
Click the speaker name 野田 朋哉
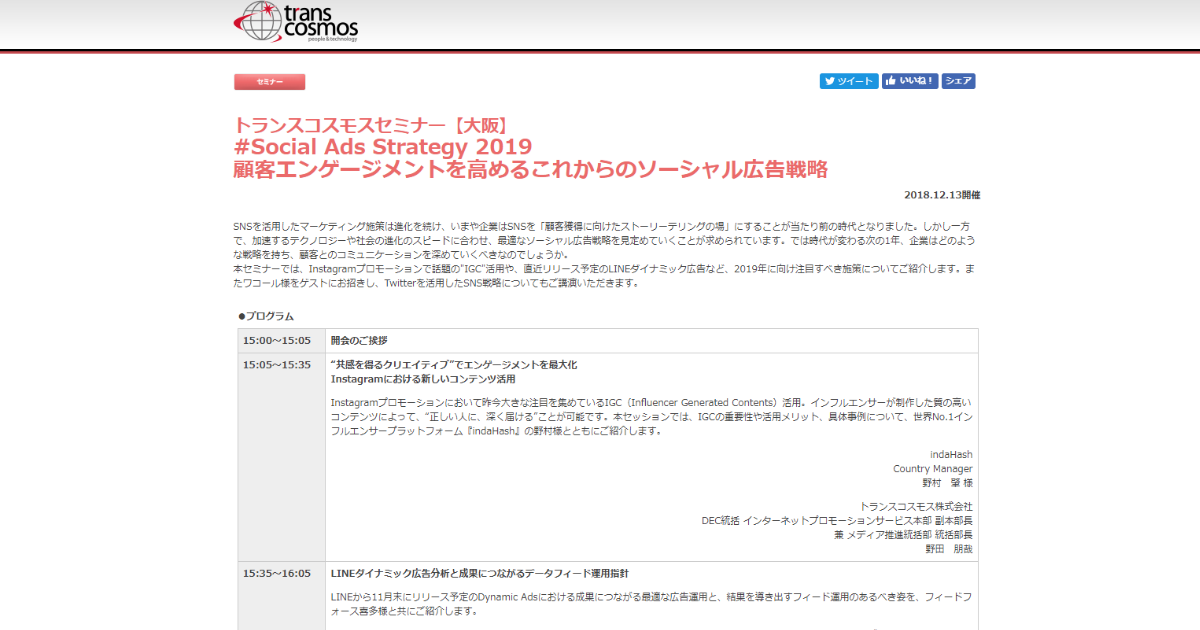pyautogui.click(x=949, y=549)
